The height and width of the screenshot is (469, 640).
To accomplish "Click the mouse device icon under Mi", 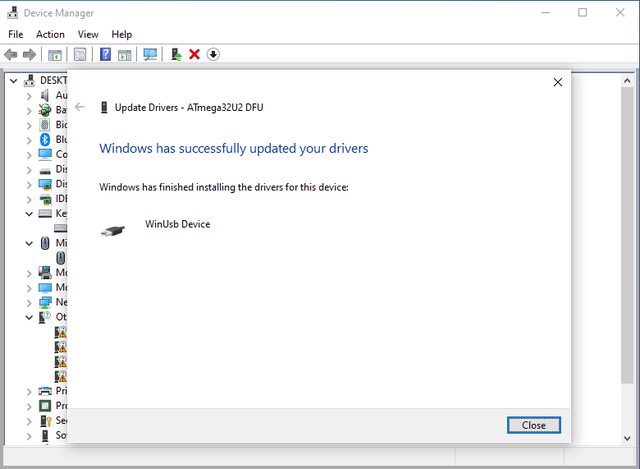I will tap(60, 258).
